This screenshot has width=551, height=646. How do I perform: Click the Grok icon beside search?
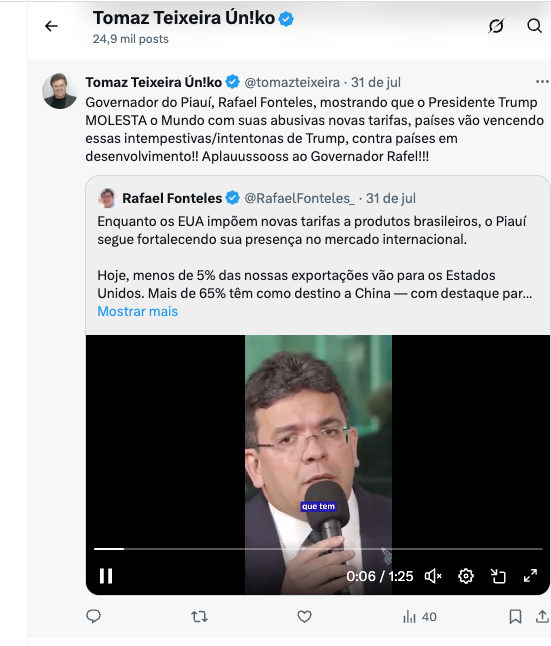click(496, 26)
